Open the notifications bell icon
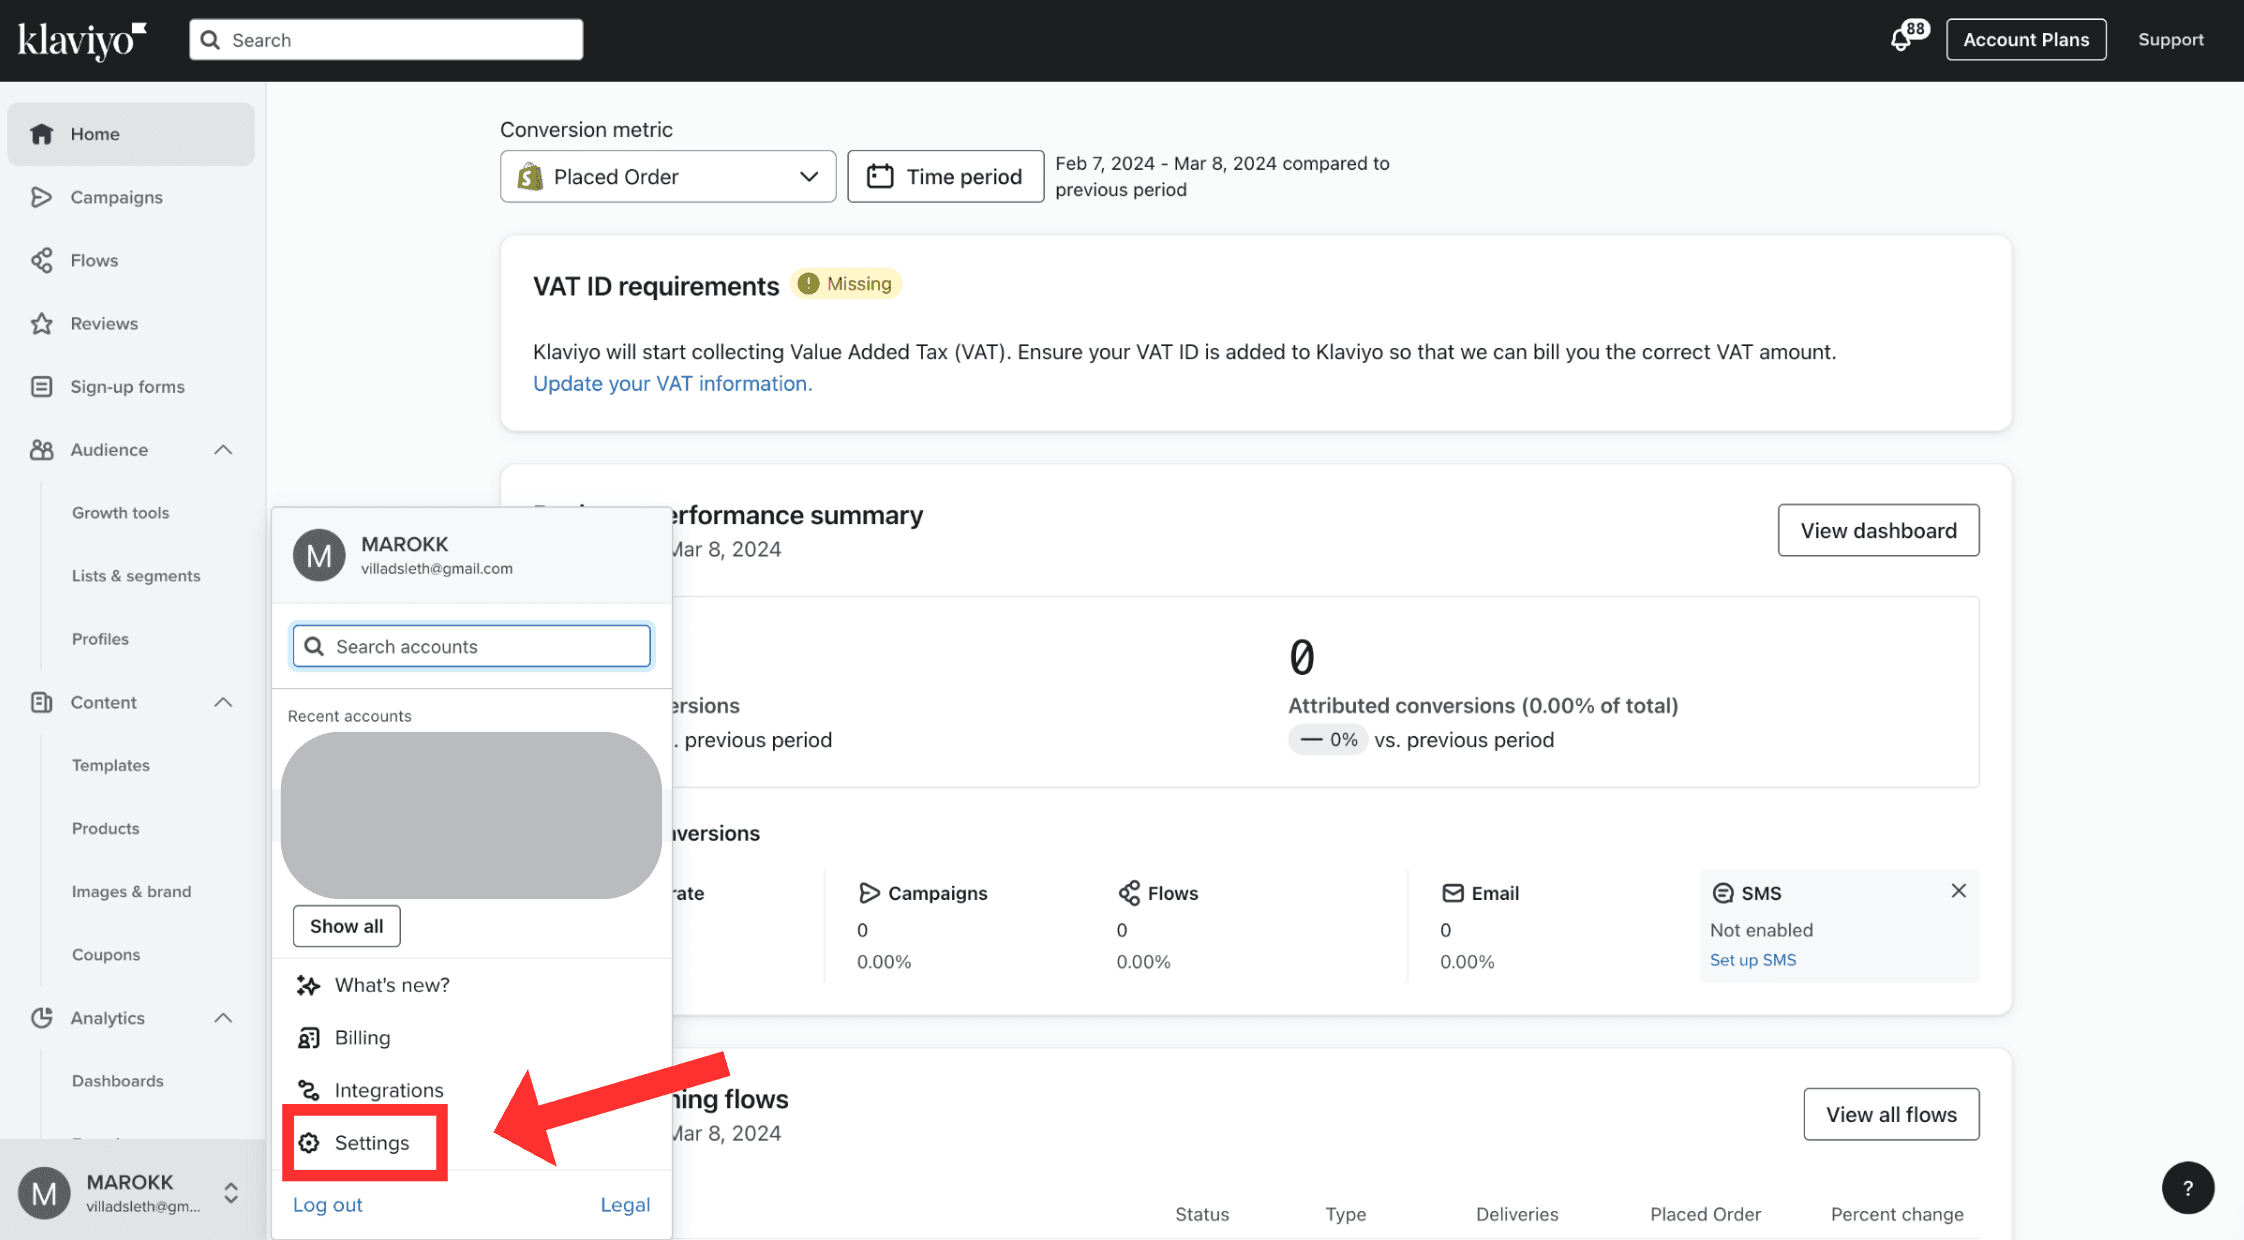The height and width of the screenshot is (1240, 2244). coord(1901,40)
